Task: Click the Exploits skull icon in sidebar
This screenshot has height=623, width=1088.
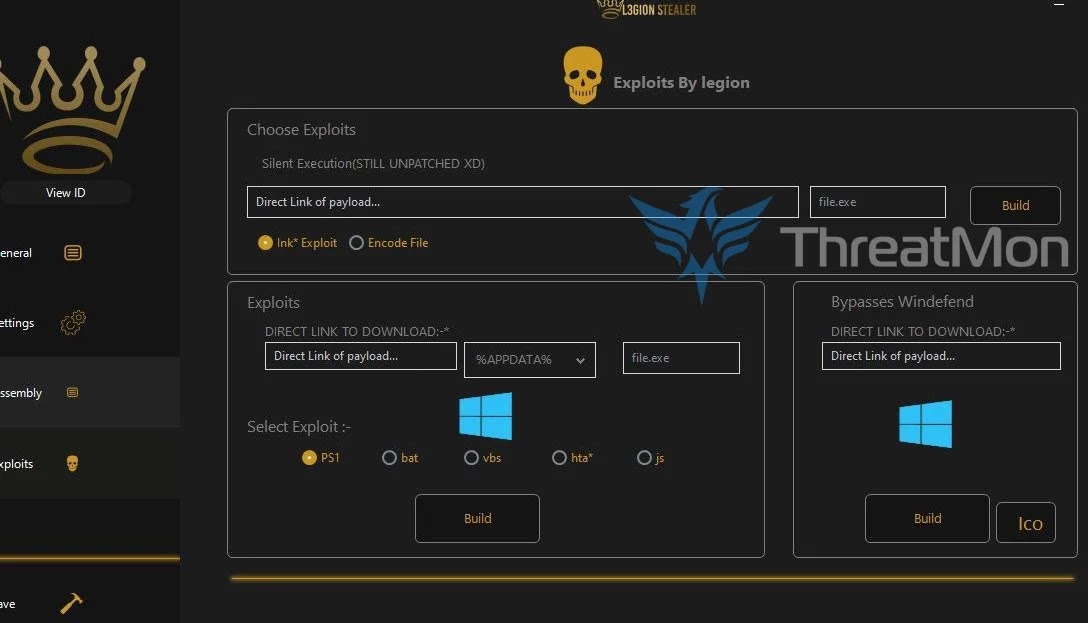Action: click(x=72, y=463)
